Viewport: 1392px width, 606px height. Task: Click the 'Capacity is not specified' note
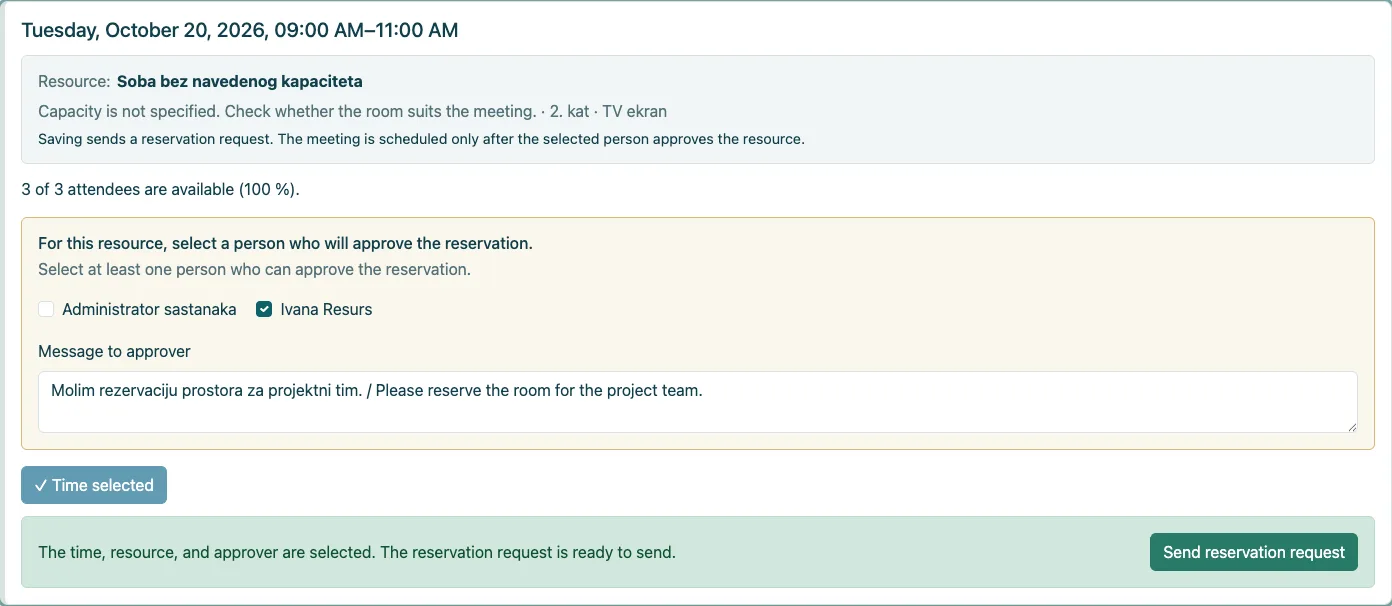pos(287,111)
